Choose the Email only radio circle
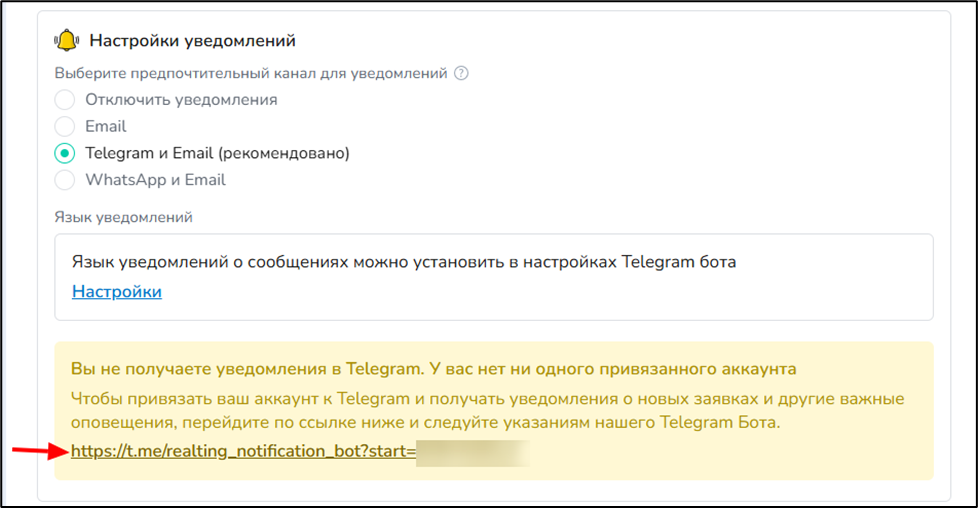Viewport: 978px width, 508px height. tap(64, 127)
